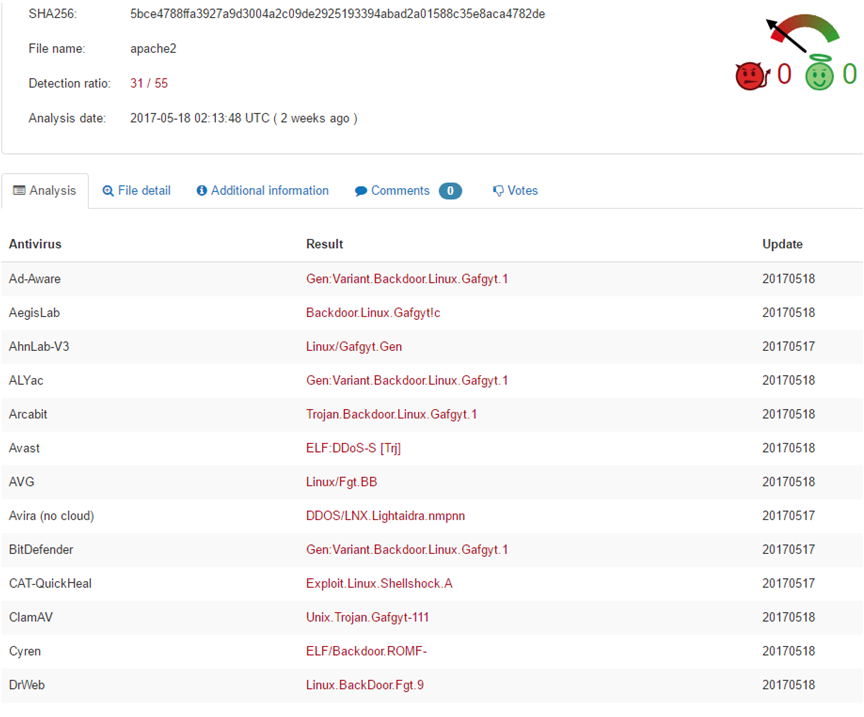Click the community score gauge meter
864x717 pixels.
click(x=804, y=32)
